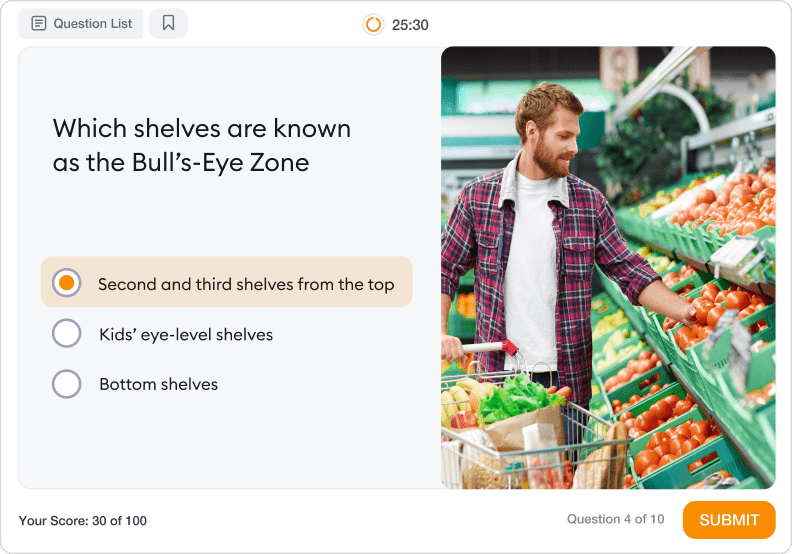
Task: Pick the Bottom shelves radio button
Action: coord(66,383)
